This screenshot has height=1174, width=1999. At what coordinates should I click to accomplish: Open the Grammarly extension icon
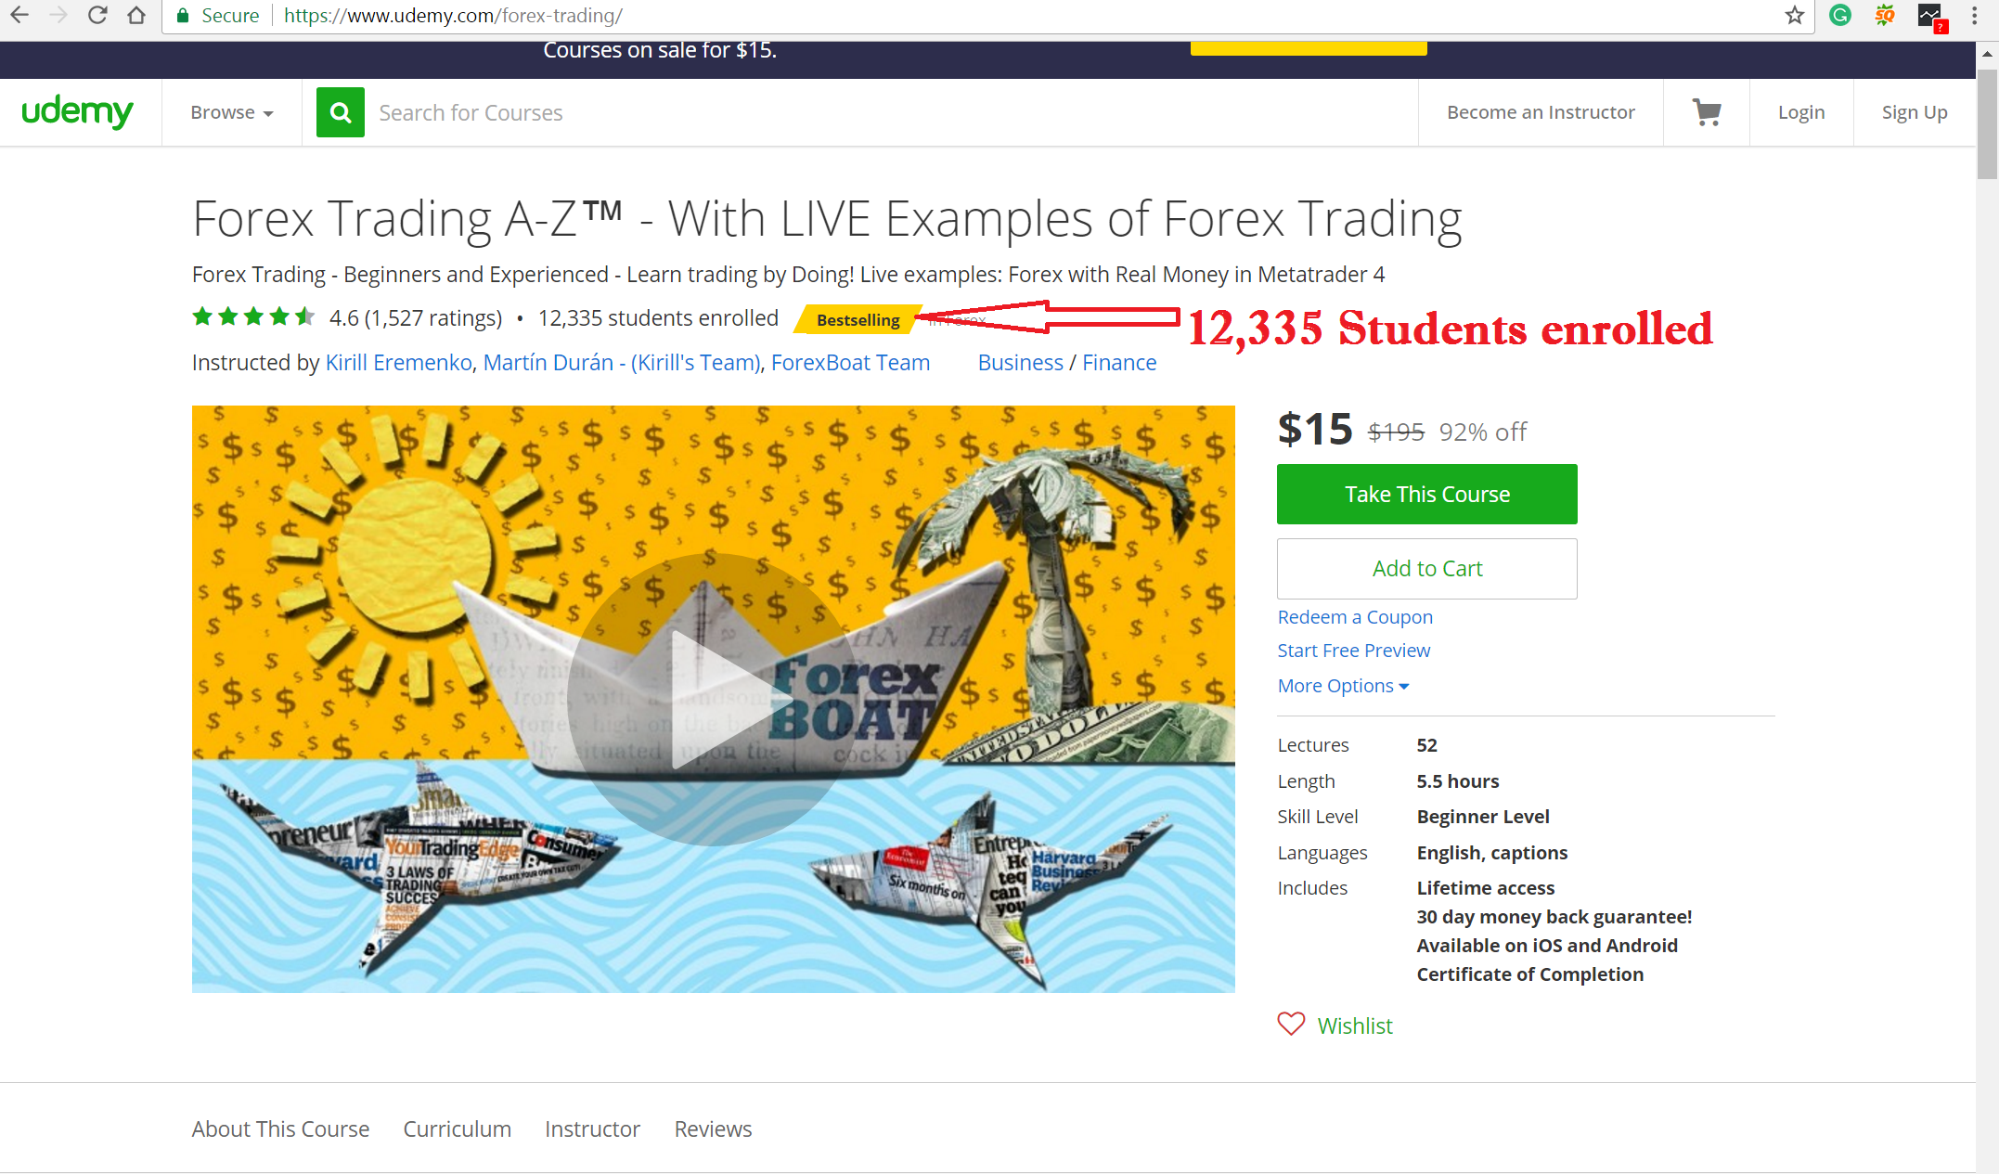tap(1840, 15)
